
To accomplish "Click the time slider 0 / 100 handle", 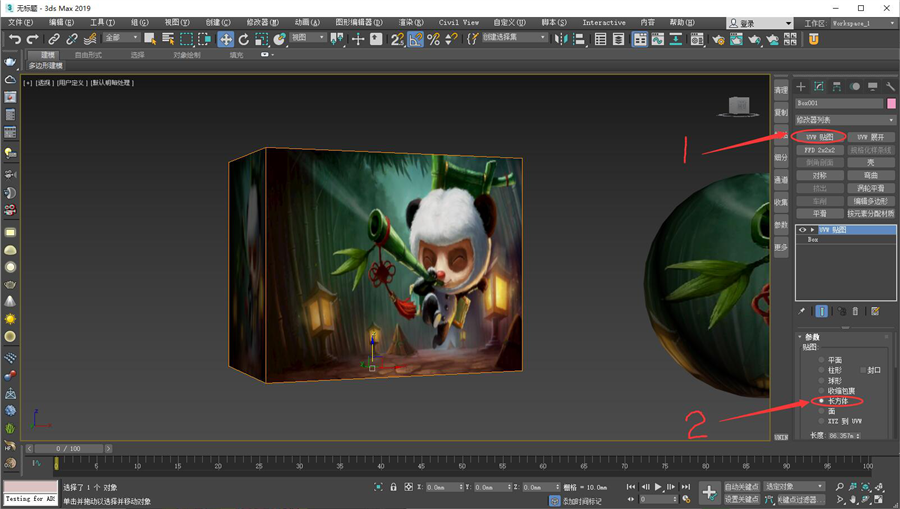I will (67, 449).
